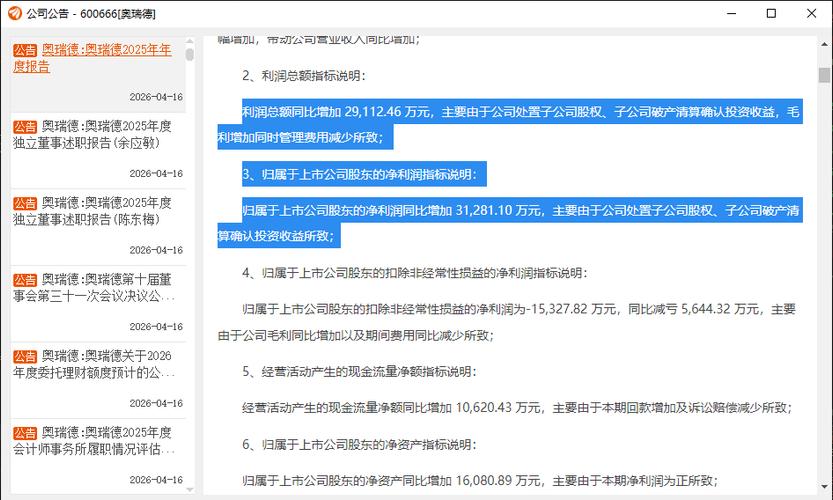Open 独立董事述职报告(陈东梅) announcement

(x=92, y=211)
